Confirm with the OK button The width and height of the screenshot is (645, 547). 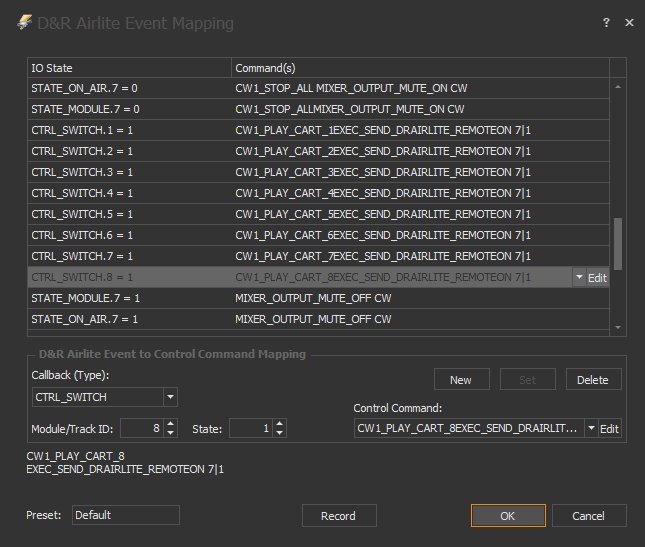coord(508,515)
